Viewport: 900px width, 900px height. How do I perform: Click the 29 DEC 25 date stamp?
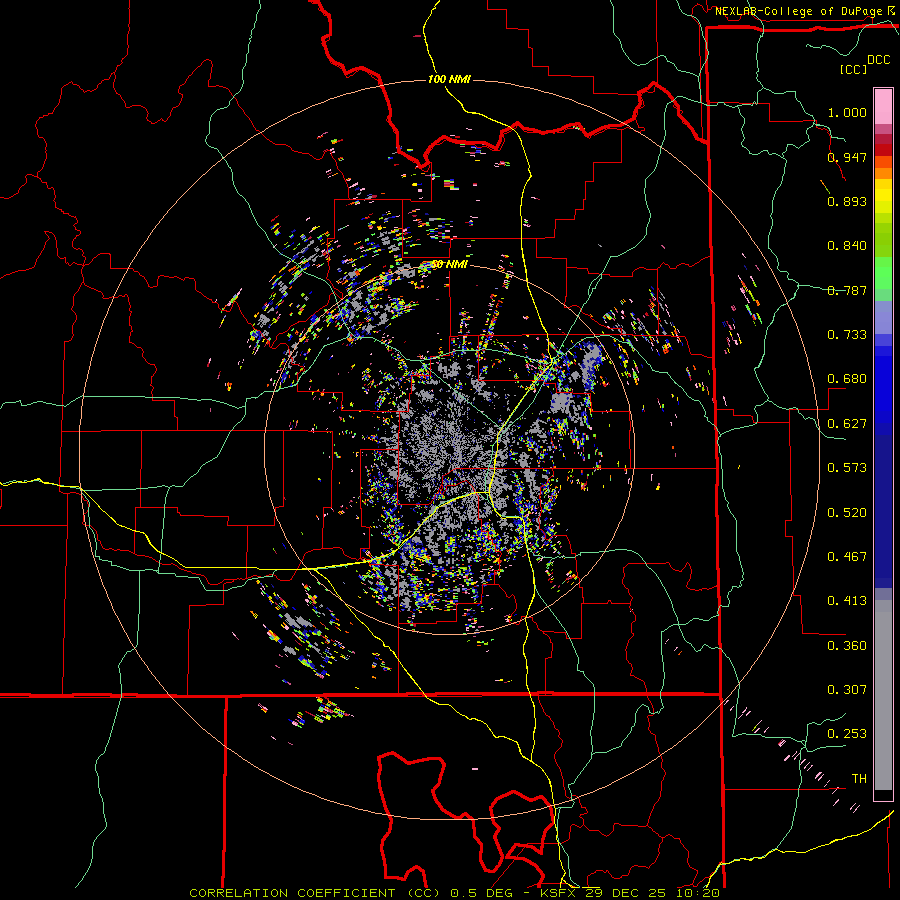point(626,893)
